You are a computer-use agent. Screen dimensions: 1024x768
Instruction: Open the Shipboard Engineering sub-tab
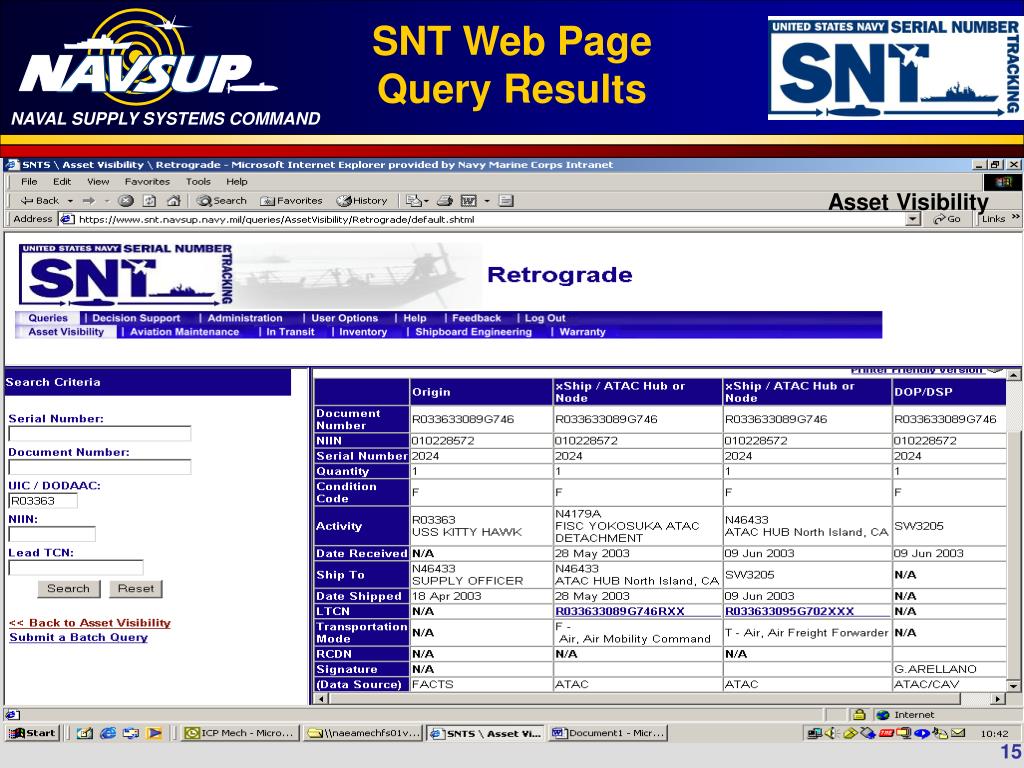point(473,332)
